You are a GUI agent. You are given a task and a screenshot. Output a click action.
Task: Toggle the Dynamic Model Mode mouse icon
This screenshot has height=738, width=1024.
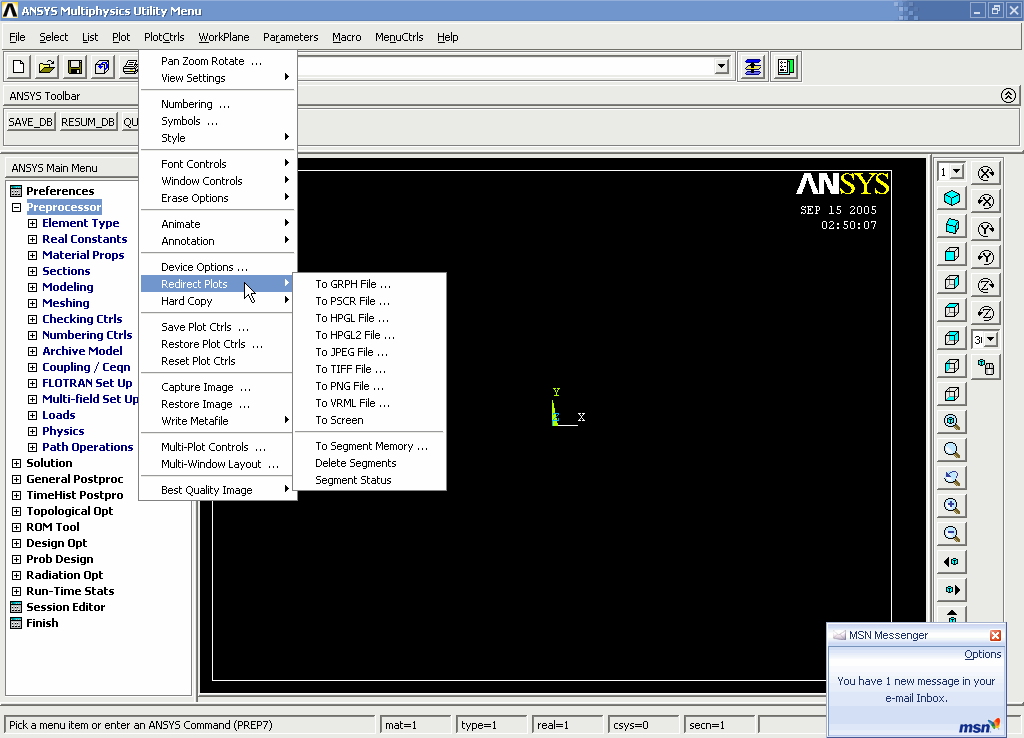point(985,366)
